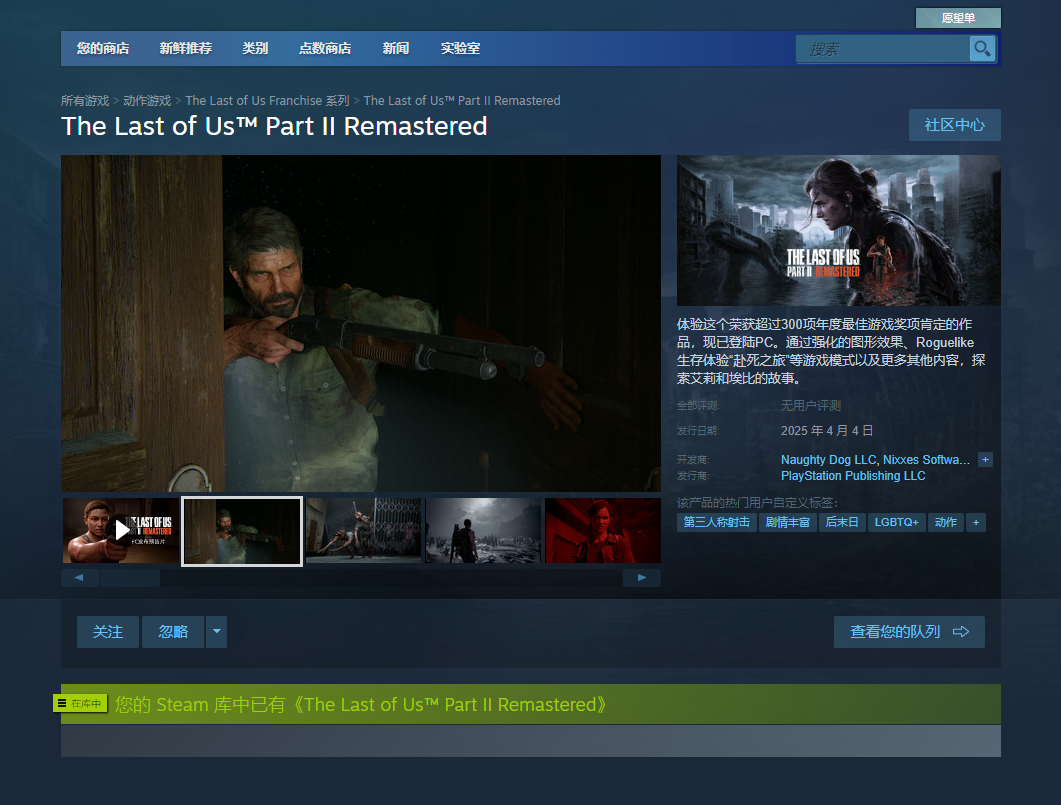Select the 剧情丰富 tag

pos(788,522)
